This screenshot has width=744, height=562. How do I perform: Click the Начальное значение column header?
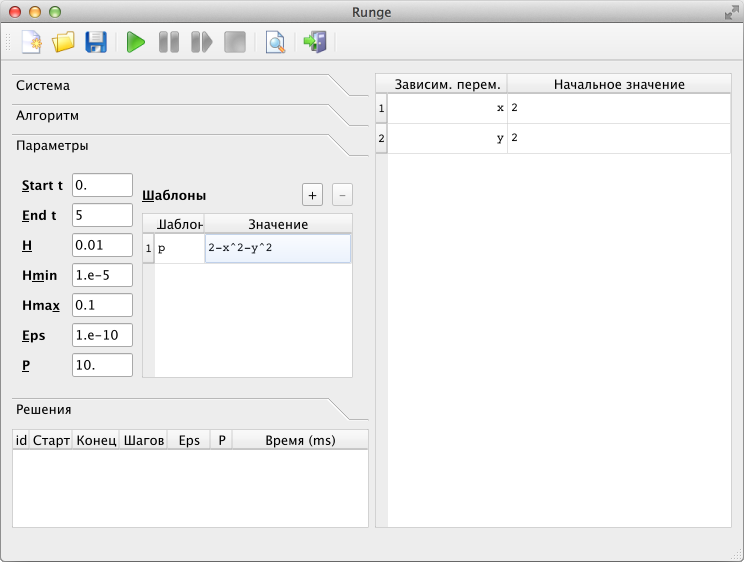coord(619,84)
